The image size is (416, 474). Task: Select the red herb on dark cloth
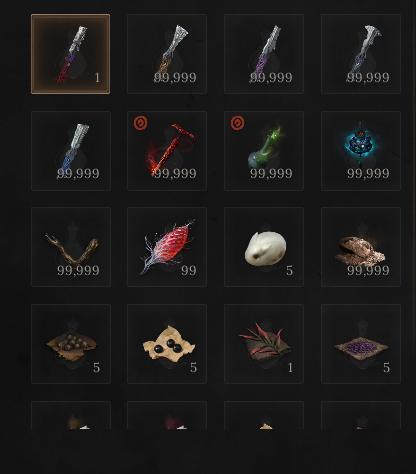[264, 344]
